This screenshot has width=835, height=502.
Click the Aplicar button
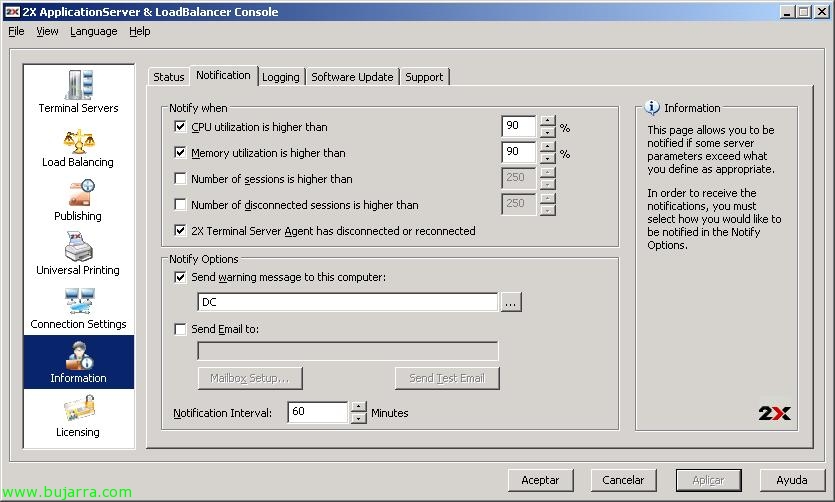tap(708, 480)
